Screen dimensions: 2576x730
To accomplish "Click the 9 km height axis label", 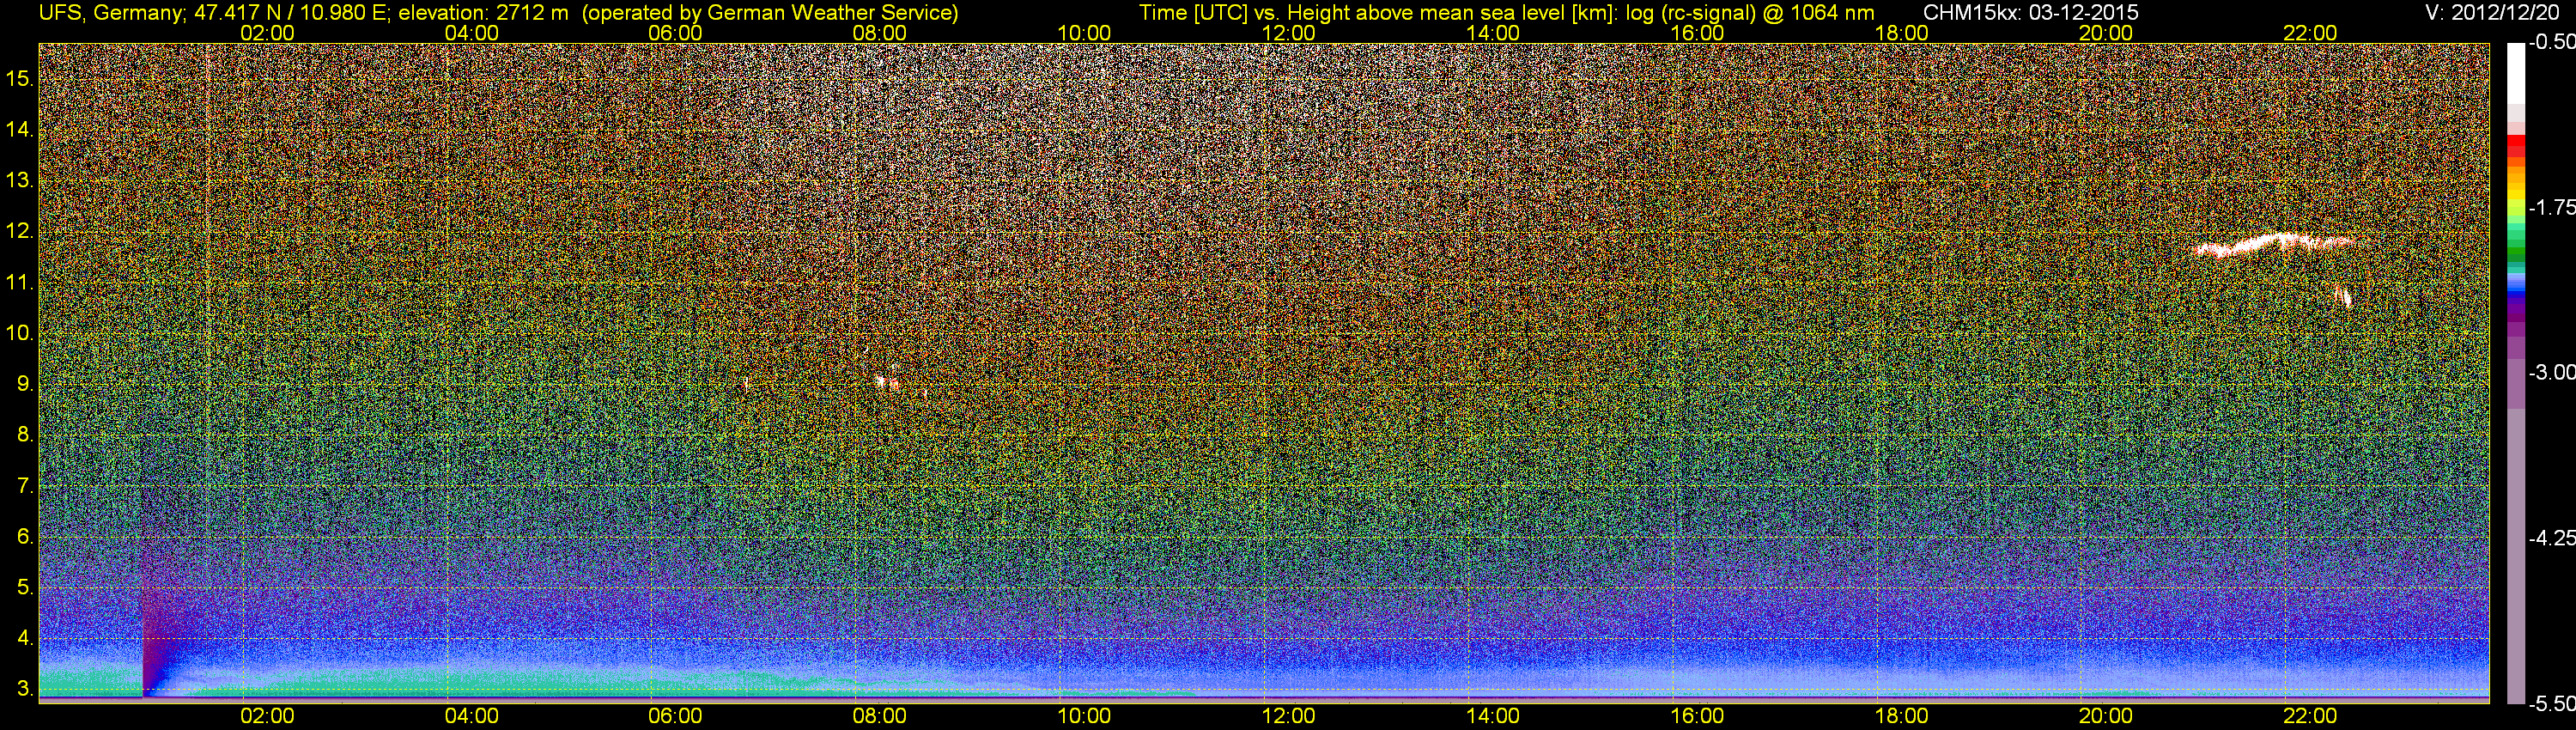I will (x=23, y=384).
